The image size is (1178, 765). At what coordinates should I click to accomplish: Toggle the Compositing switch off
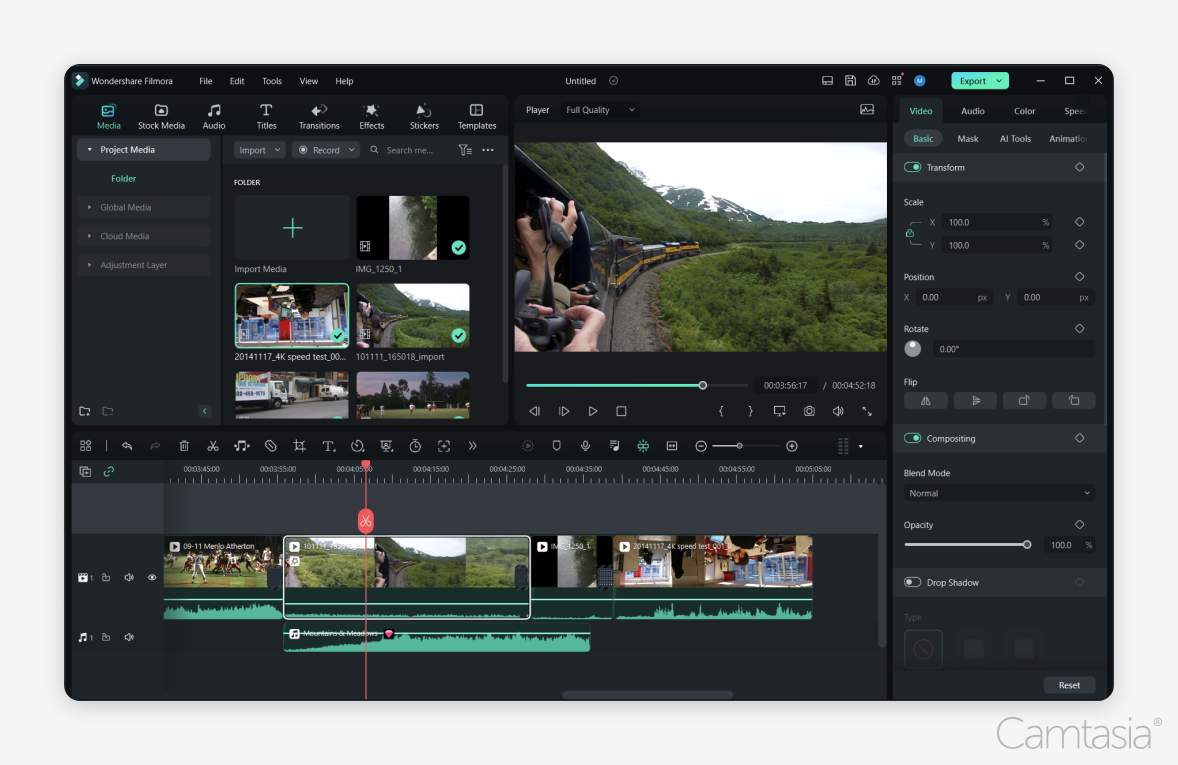click(x=912, y=438)
